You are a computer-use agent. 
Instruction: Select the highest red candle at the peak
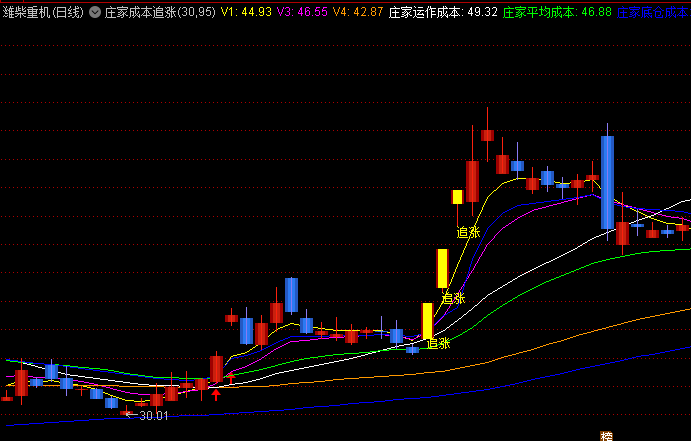coord(487,135)
